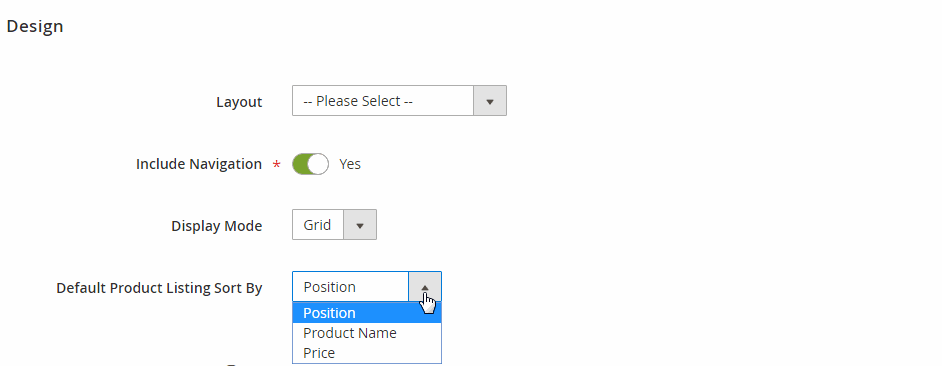Click Default Product Listing Sort By label

point(159,288)
